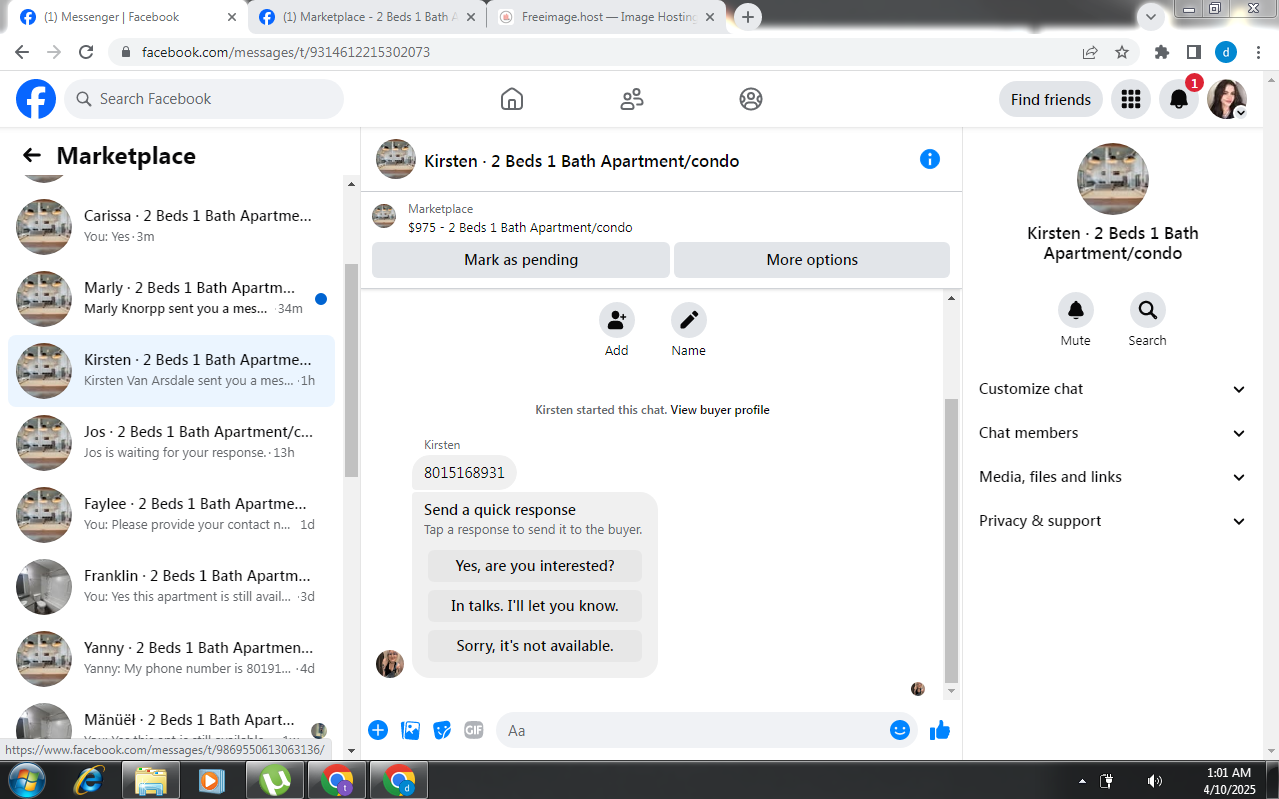Reload the page in the browser
Screen dimensions: 1279x799
click(x=86, y=52)
